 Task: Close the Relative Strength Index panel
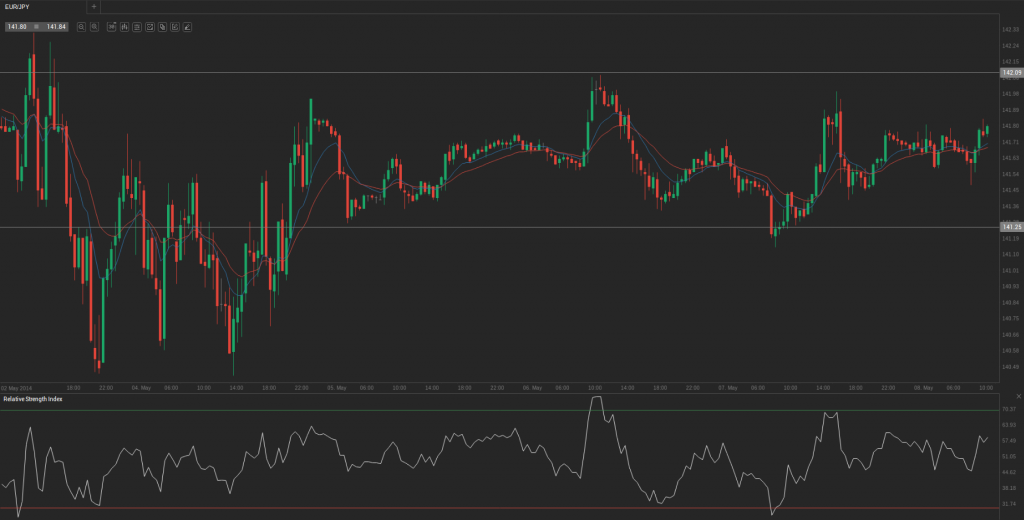pyautogui.click(x=1018, y=397)
